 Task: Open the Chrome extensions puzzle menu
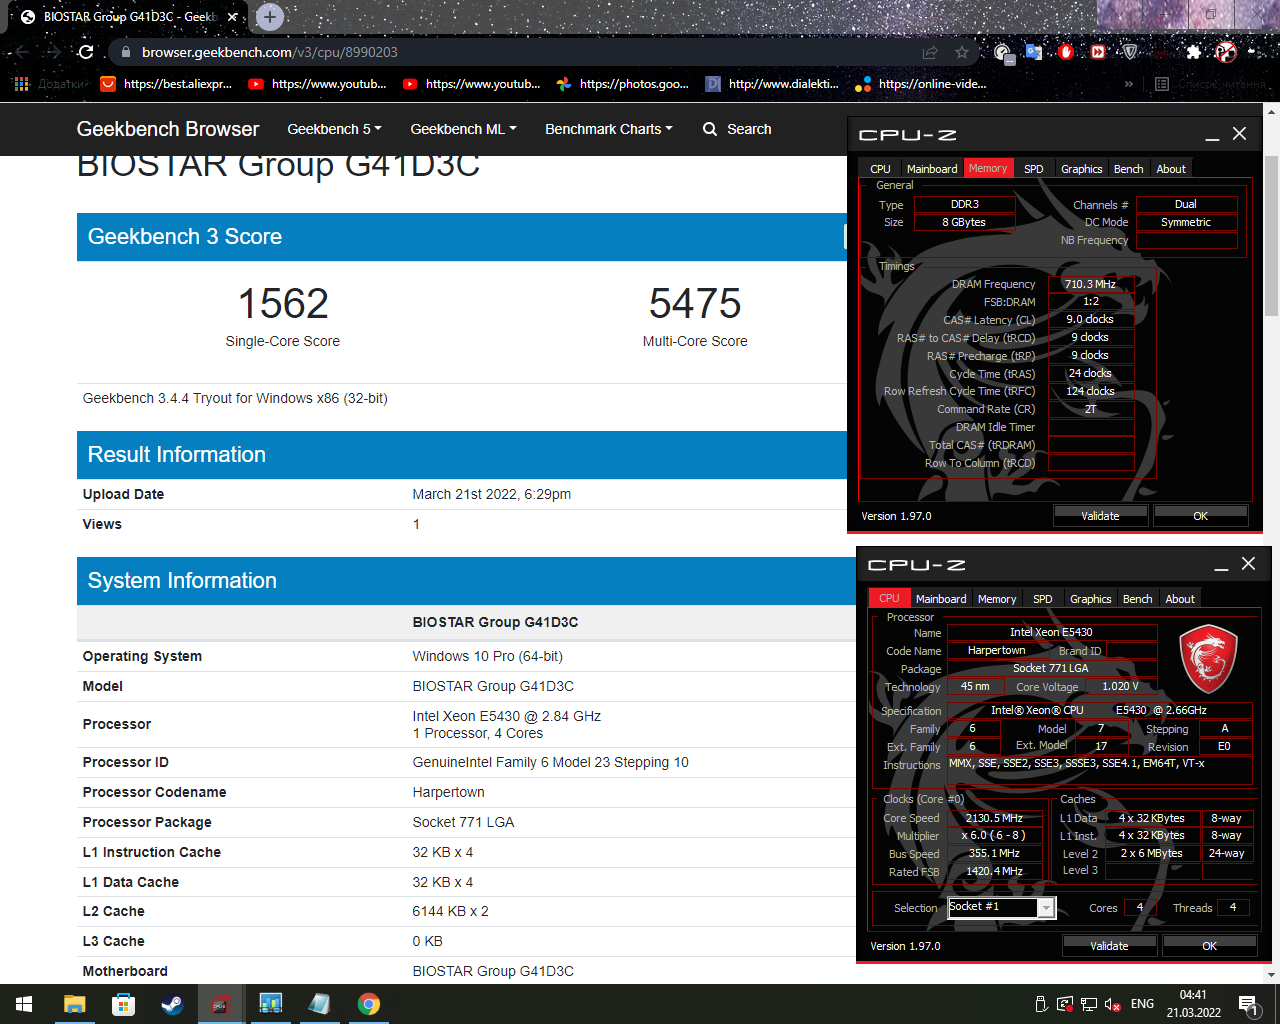[x=1194, y=52]
